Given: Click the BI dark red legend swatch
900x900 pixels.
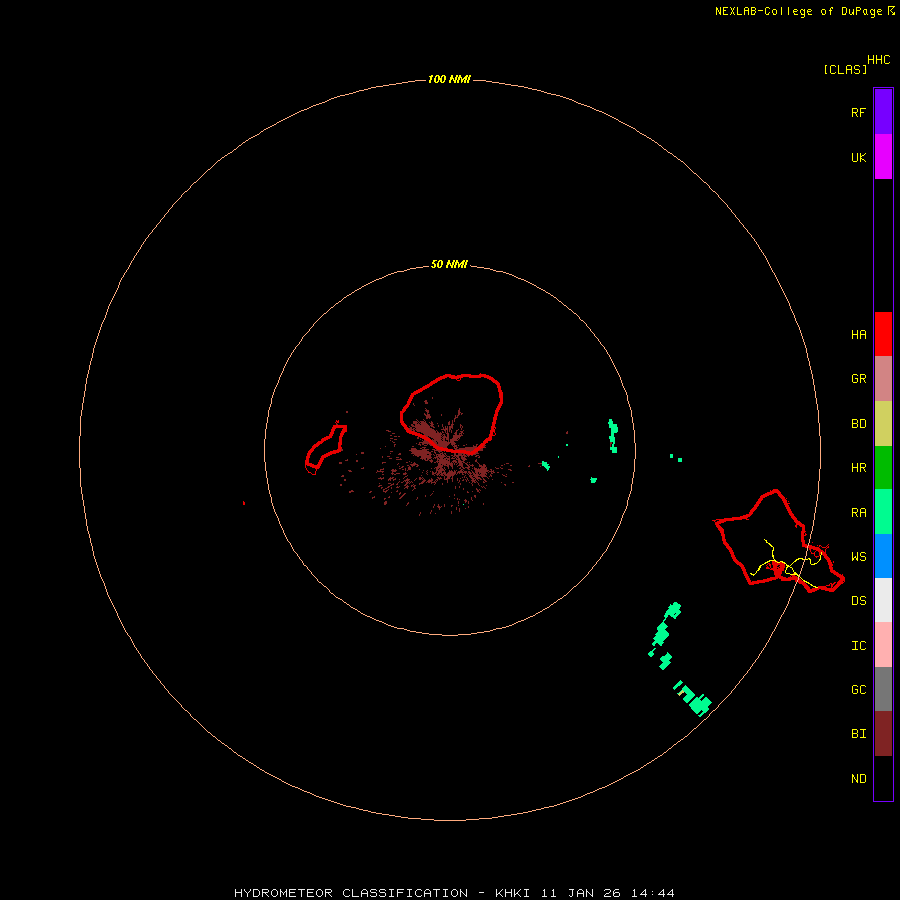Looking at the screenshot, I should pos(883,734).
